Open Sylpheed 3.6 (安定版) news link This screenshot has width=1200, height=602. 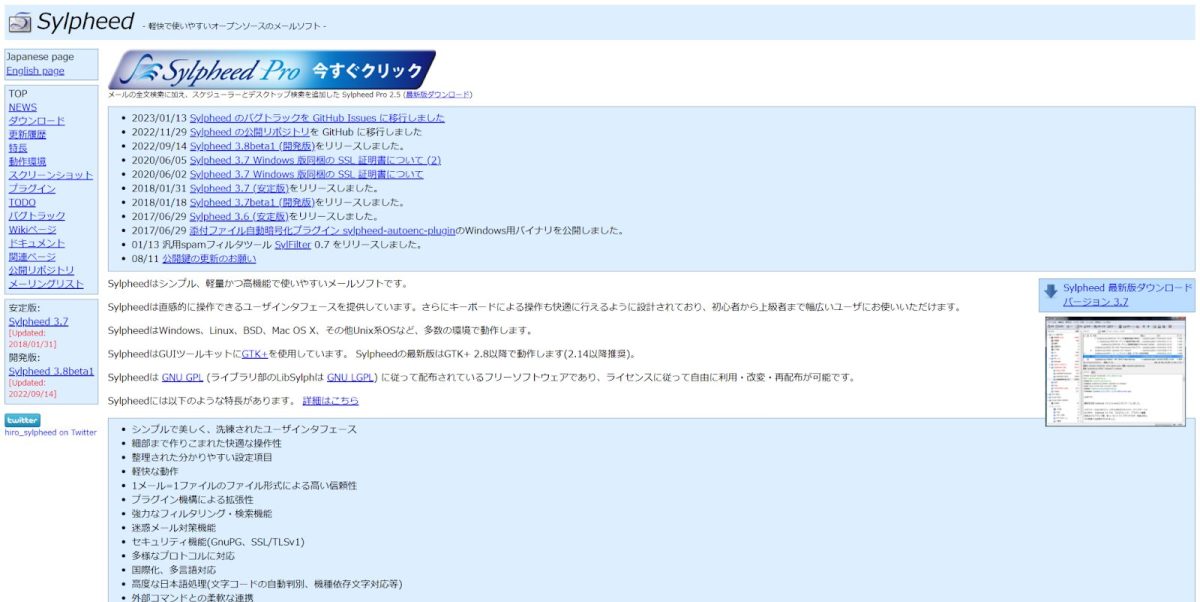point(239,216)
